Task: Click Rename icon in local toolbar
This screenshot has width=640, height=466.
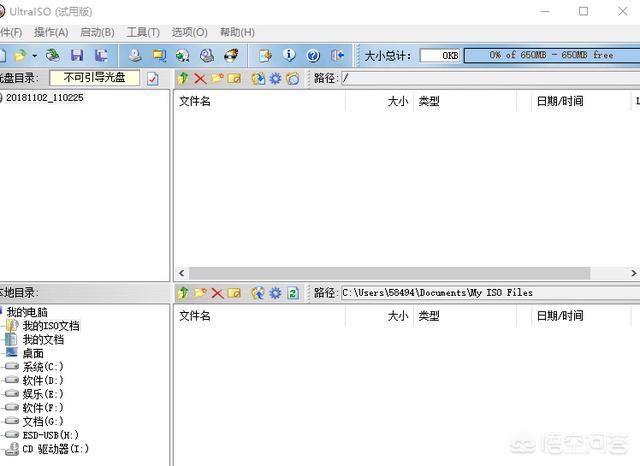Action: coord(234,293)
